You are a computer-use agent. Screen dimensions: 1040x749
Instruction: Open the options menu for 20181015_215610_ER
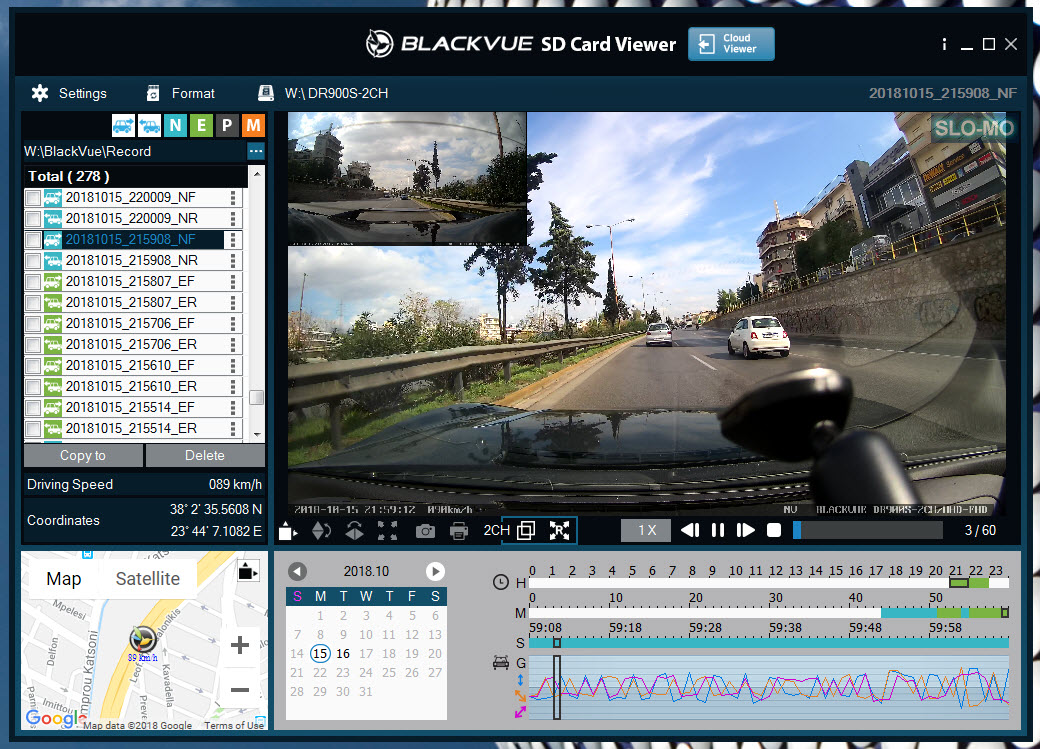pyautogui.click(x=233, y=387)
